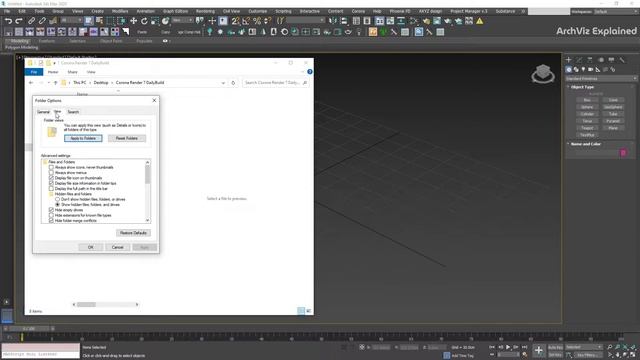Click the rectangular selection region icon
Viewport: 640px width, 360px height.
(110, 21)
